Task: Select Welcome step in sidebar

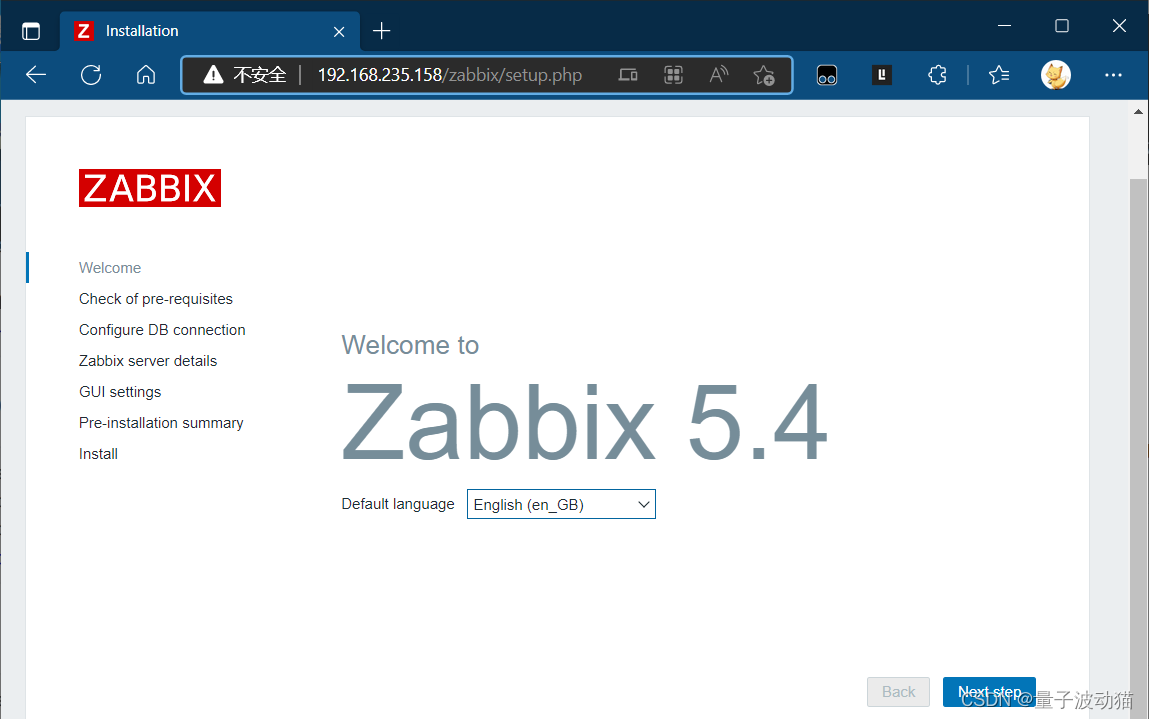Action: coord(110,268)
